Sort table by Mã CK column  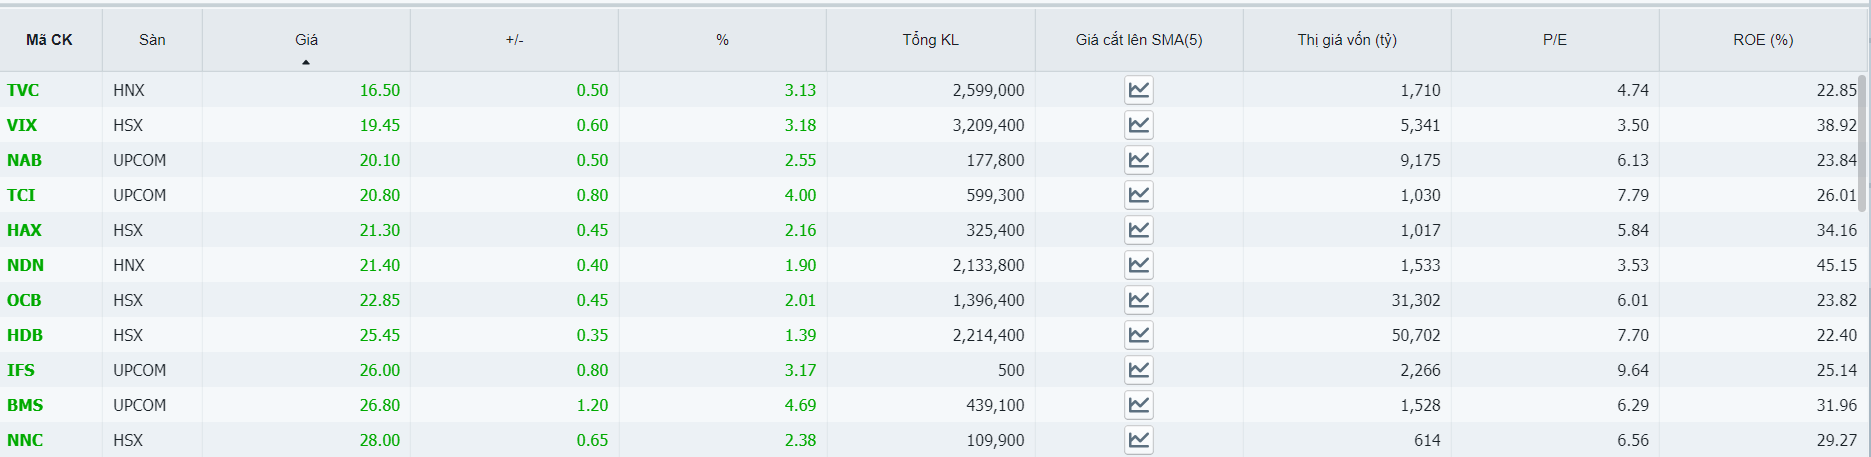coord(50,40)
